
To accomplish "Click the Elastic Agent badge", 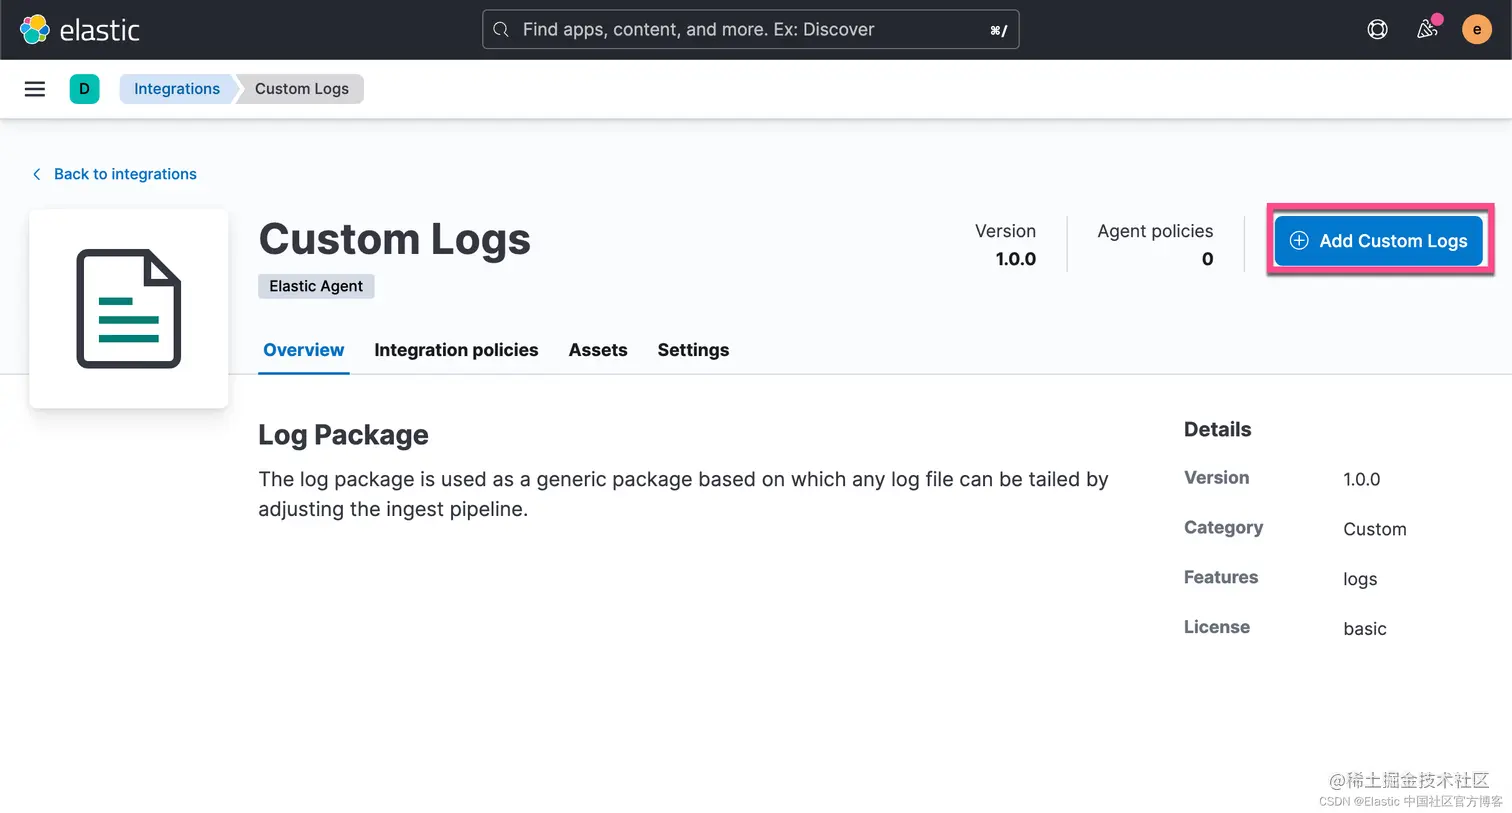I will click(316, 286).
